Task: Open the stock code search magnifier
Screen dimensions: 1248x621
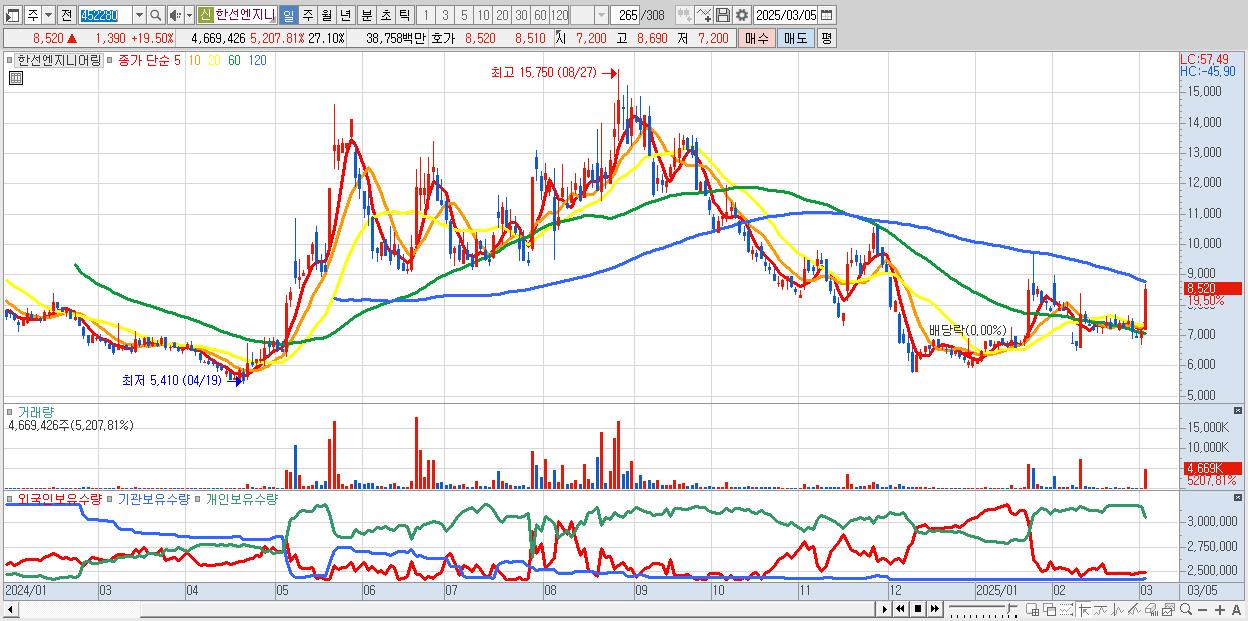Action: pos(154,15)
